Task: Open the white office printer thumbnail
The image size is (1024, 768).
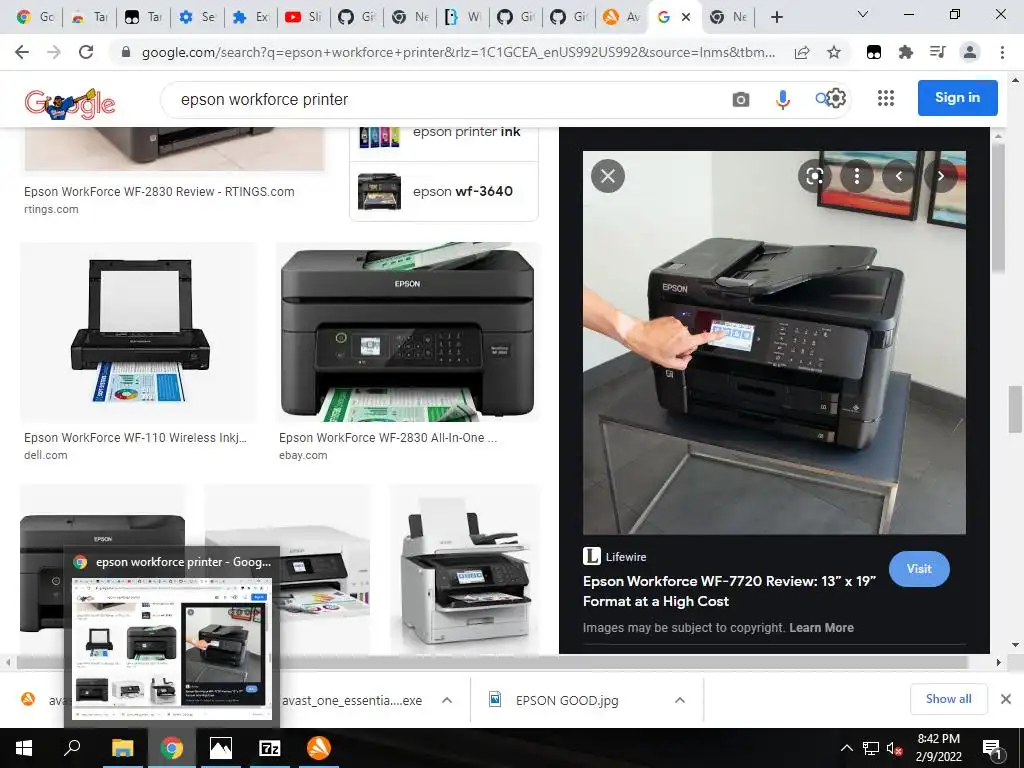Action: pos(465,568)
